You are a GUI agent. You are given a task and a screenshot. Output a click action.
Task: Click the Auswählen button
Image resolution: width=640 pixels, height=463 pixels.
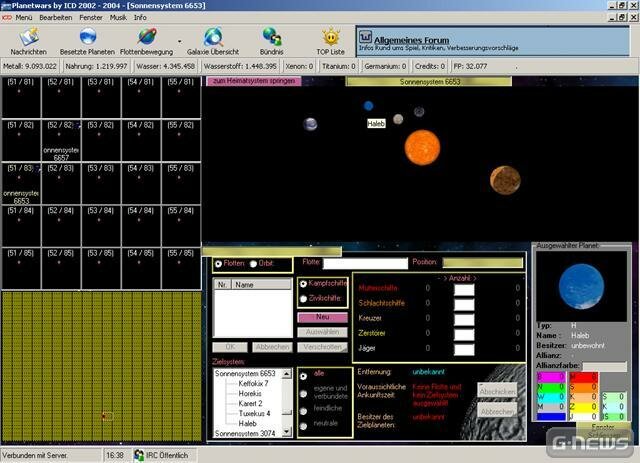tap(322, 332)
